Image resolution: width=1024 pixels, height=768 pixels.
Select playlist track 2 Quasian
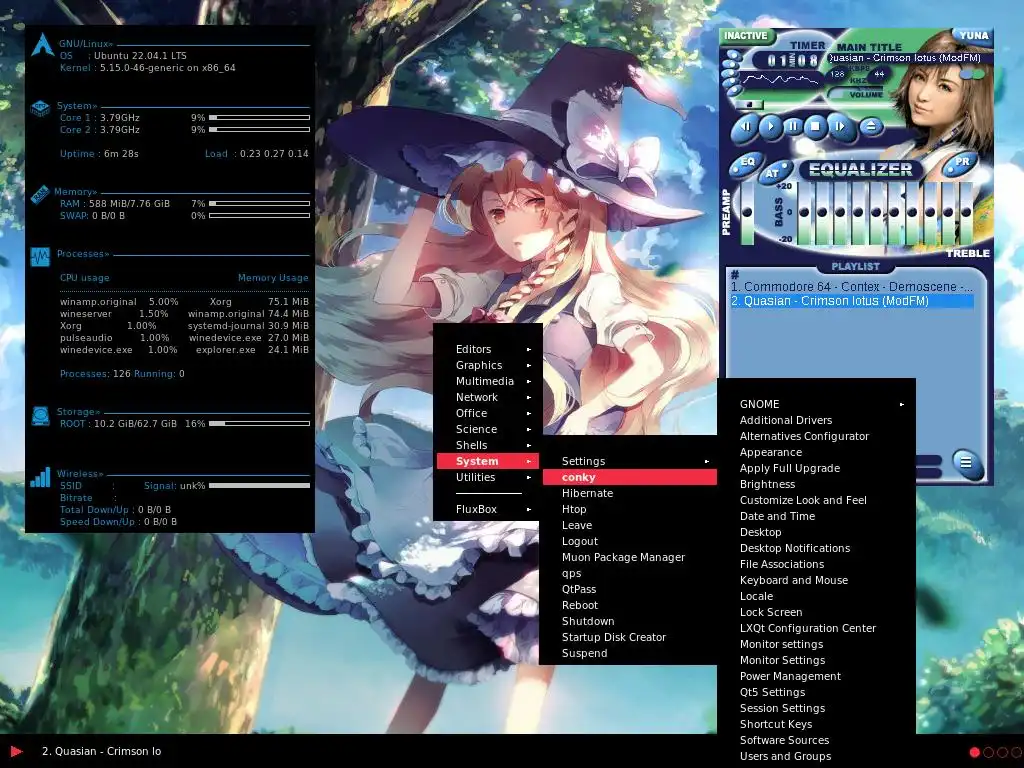click(x=852, y=301)
